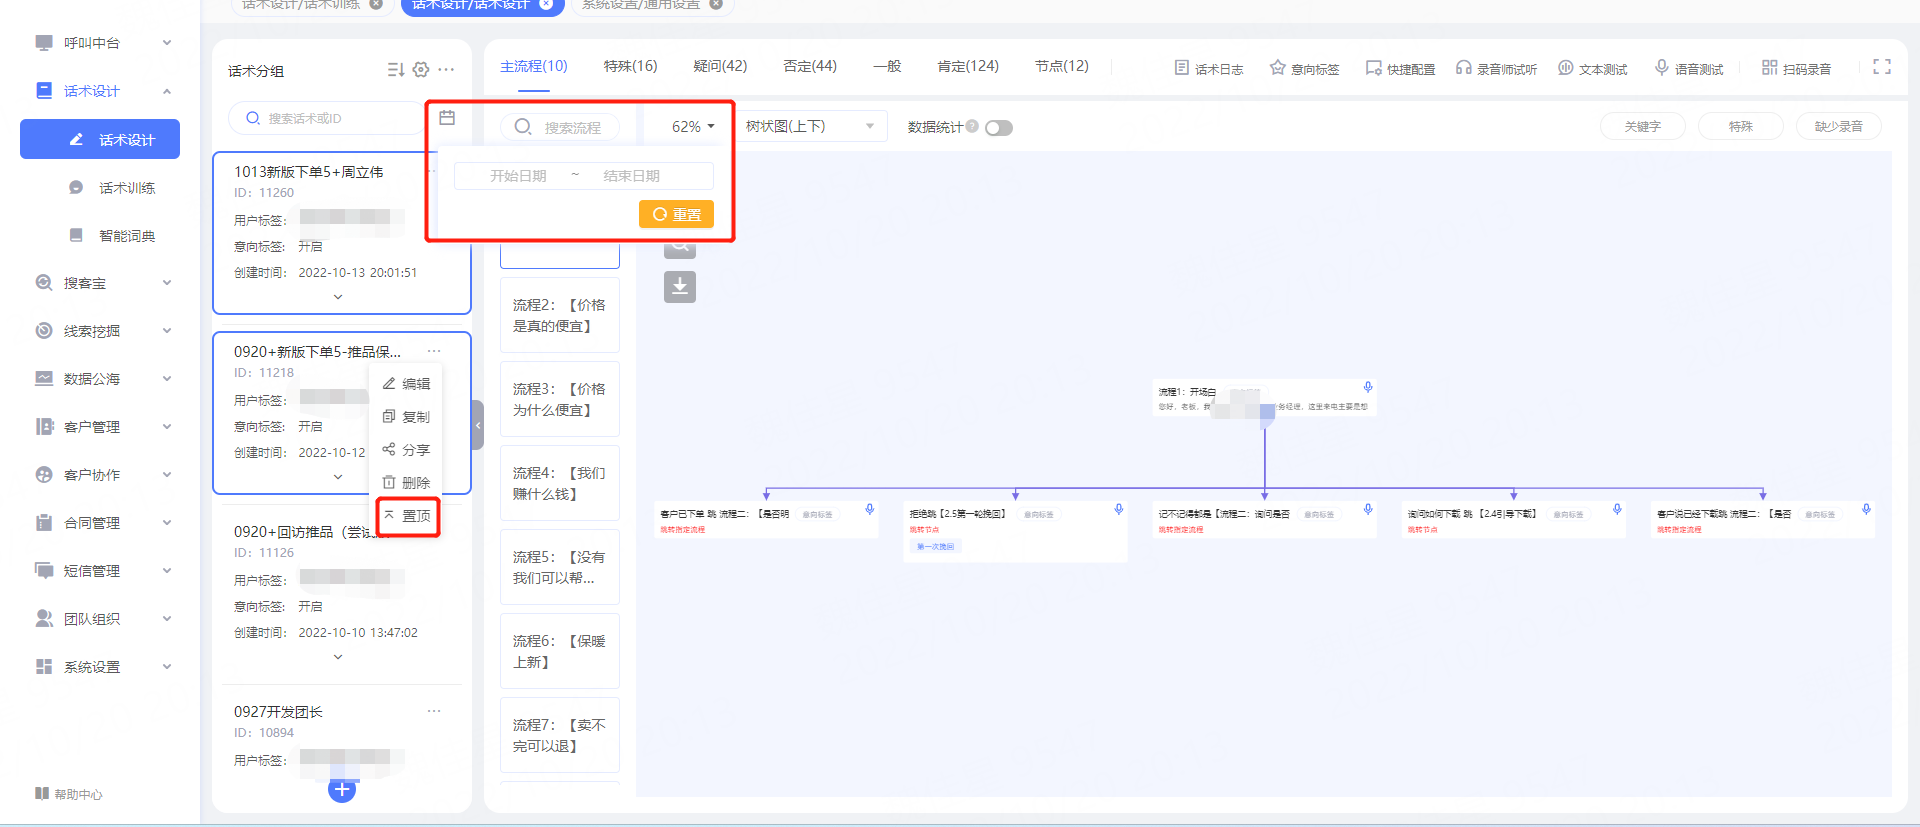1920x827 pixels.
Task: Click the download icon beside the flow canvas
Action: 680,287
